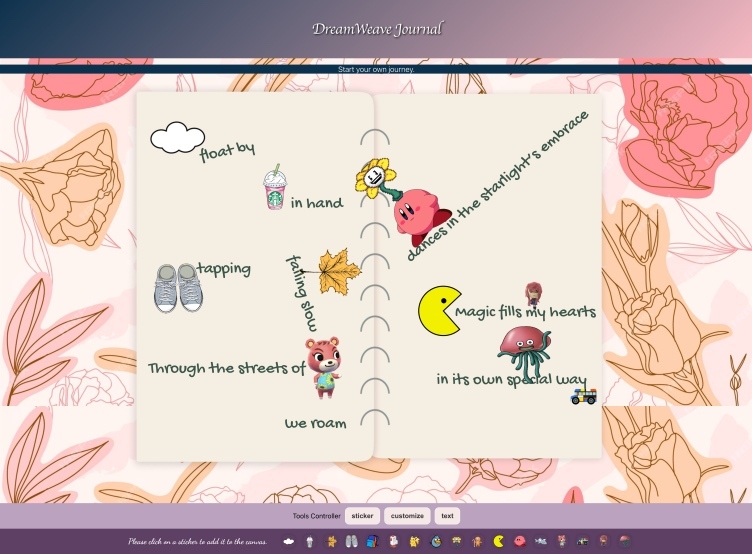Add the cloud sticker from the sticker bar

pos(289,542)
